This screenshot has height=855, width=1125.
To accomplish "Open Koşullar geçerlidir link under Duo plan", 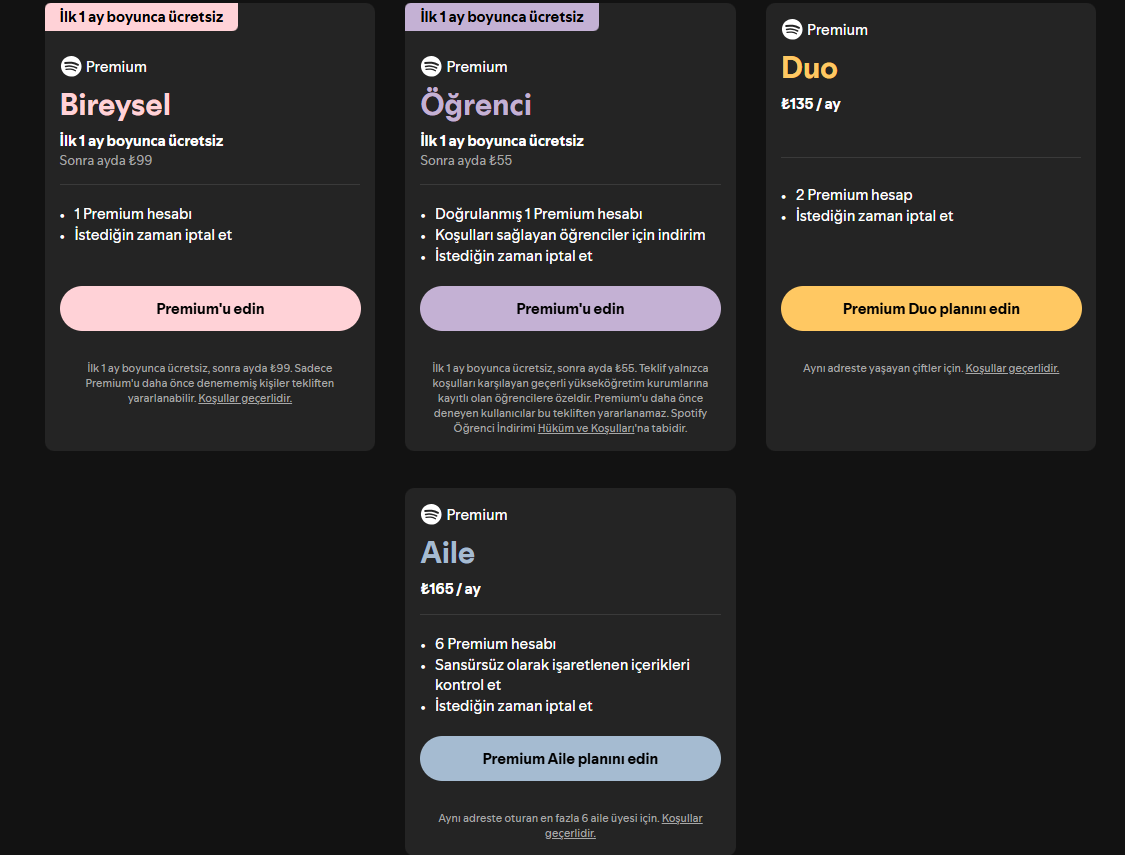I will click(x=1012, y=368).
